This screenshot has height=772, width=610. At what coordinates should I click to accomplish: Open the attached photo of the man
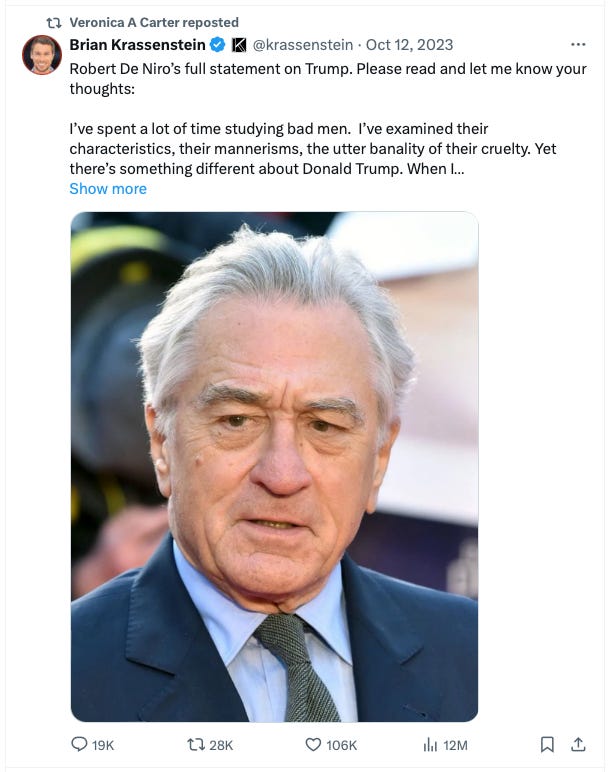pyautogui.click(x=274, y=467)
